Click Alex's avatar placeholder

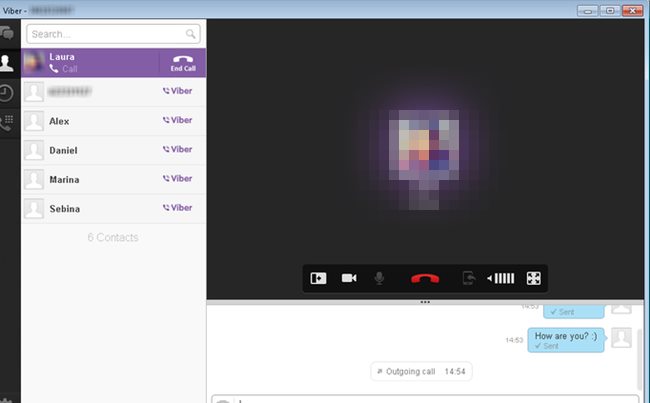coord(34,121)
